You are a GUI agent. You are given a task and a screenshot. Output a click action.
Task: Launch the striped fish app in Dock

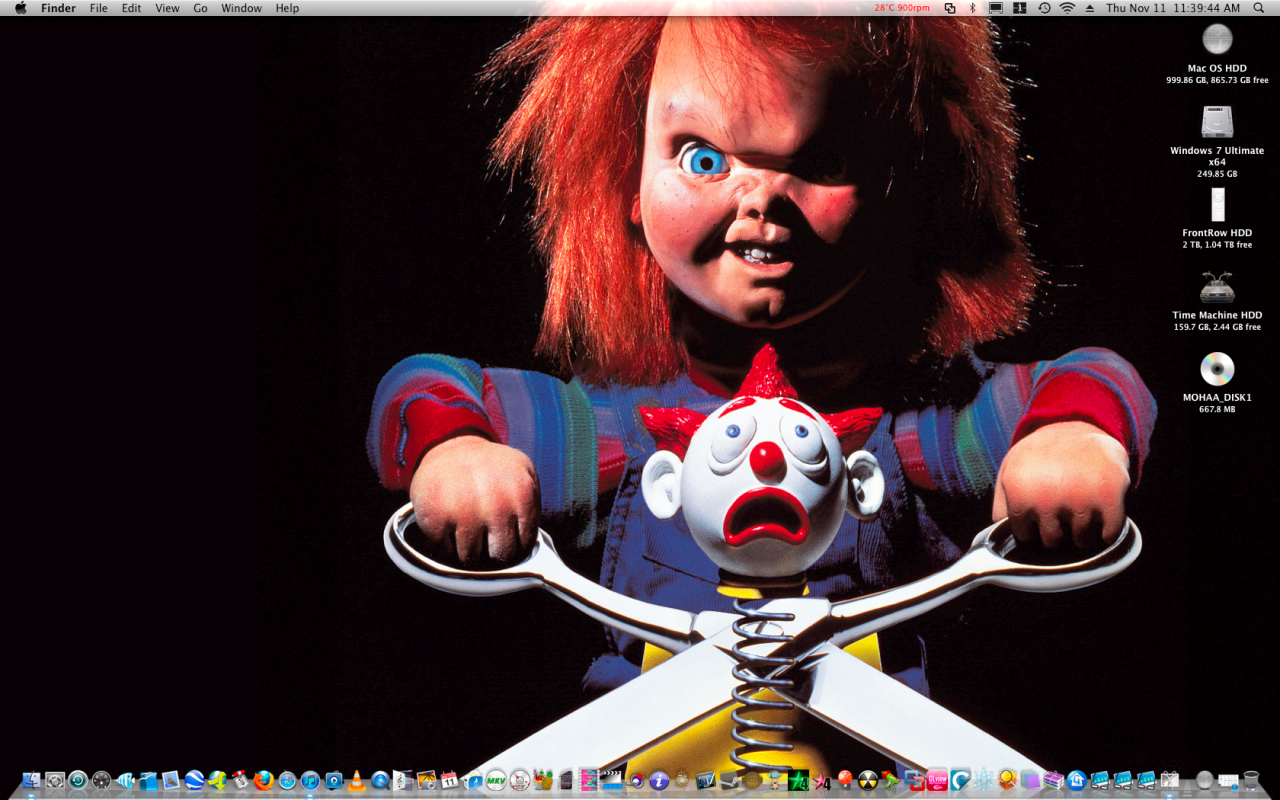pyautogui.click(x=125, y=780)
